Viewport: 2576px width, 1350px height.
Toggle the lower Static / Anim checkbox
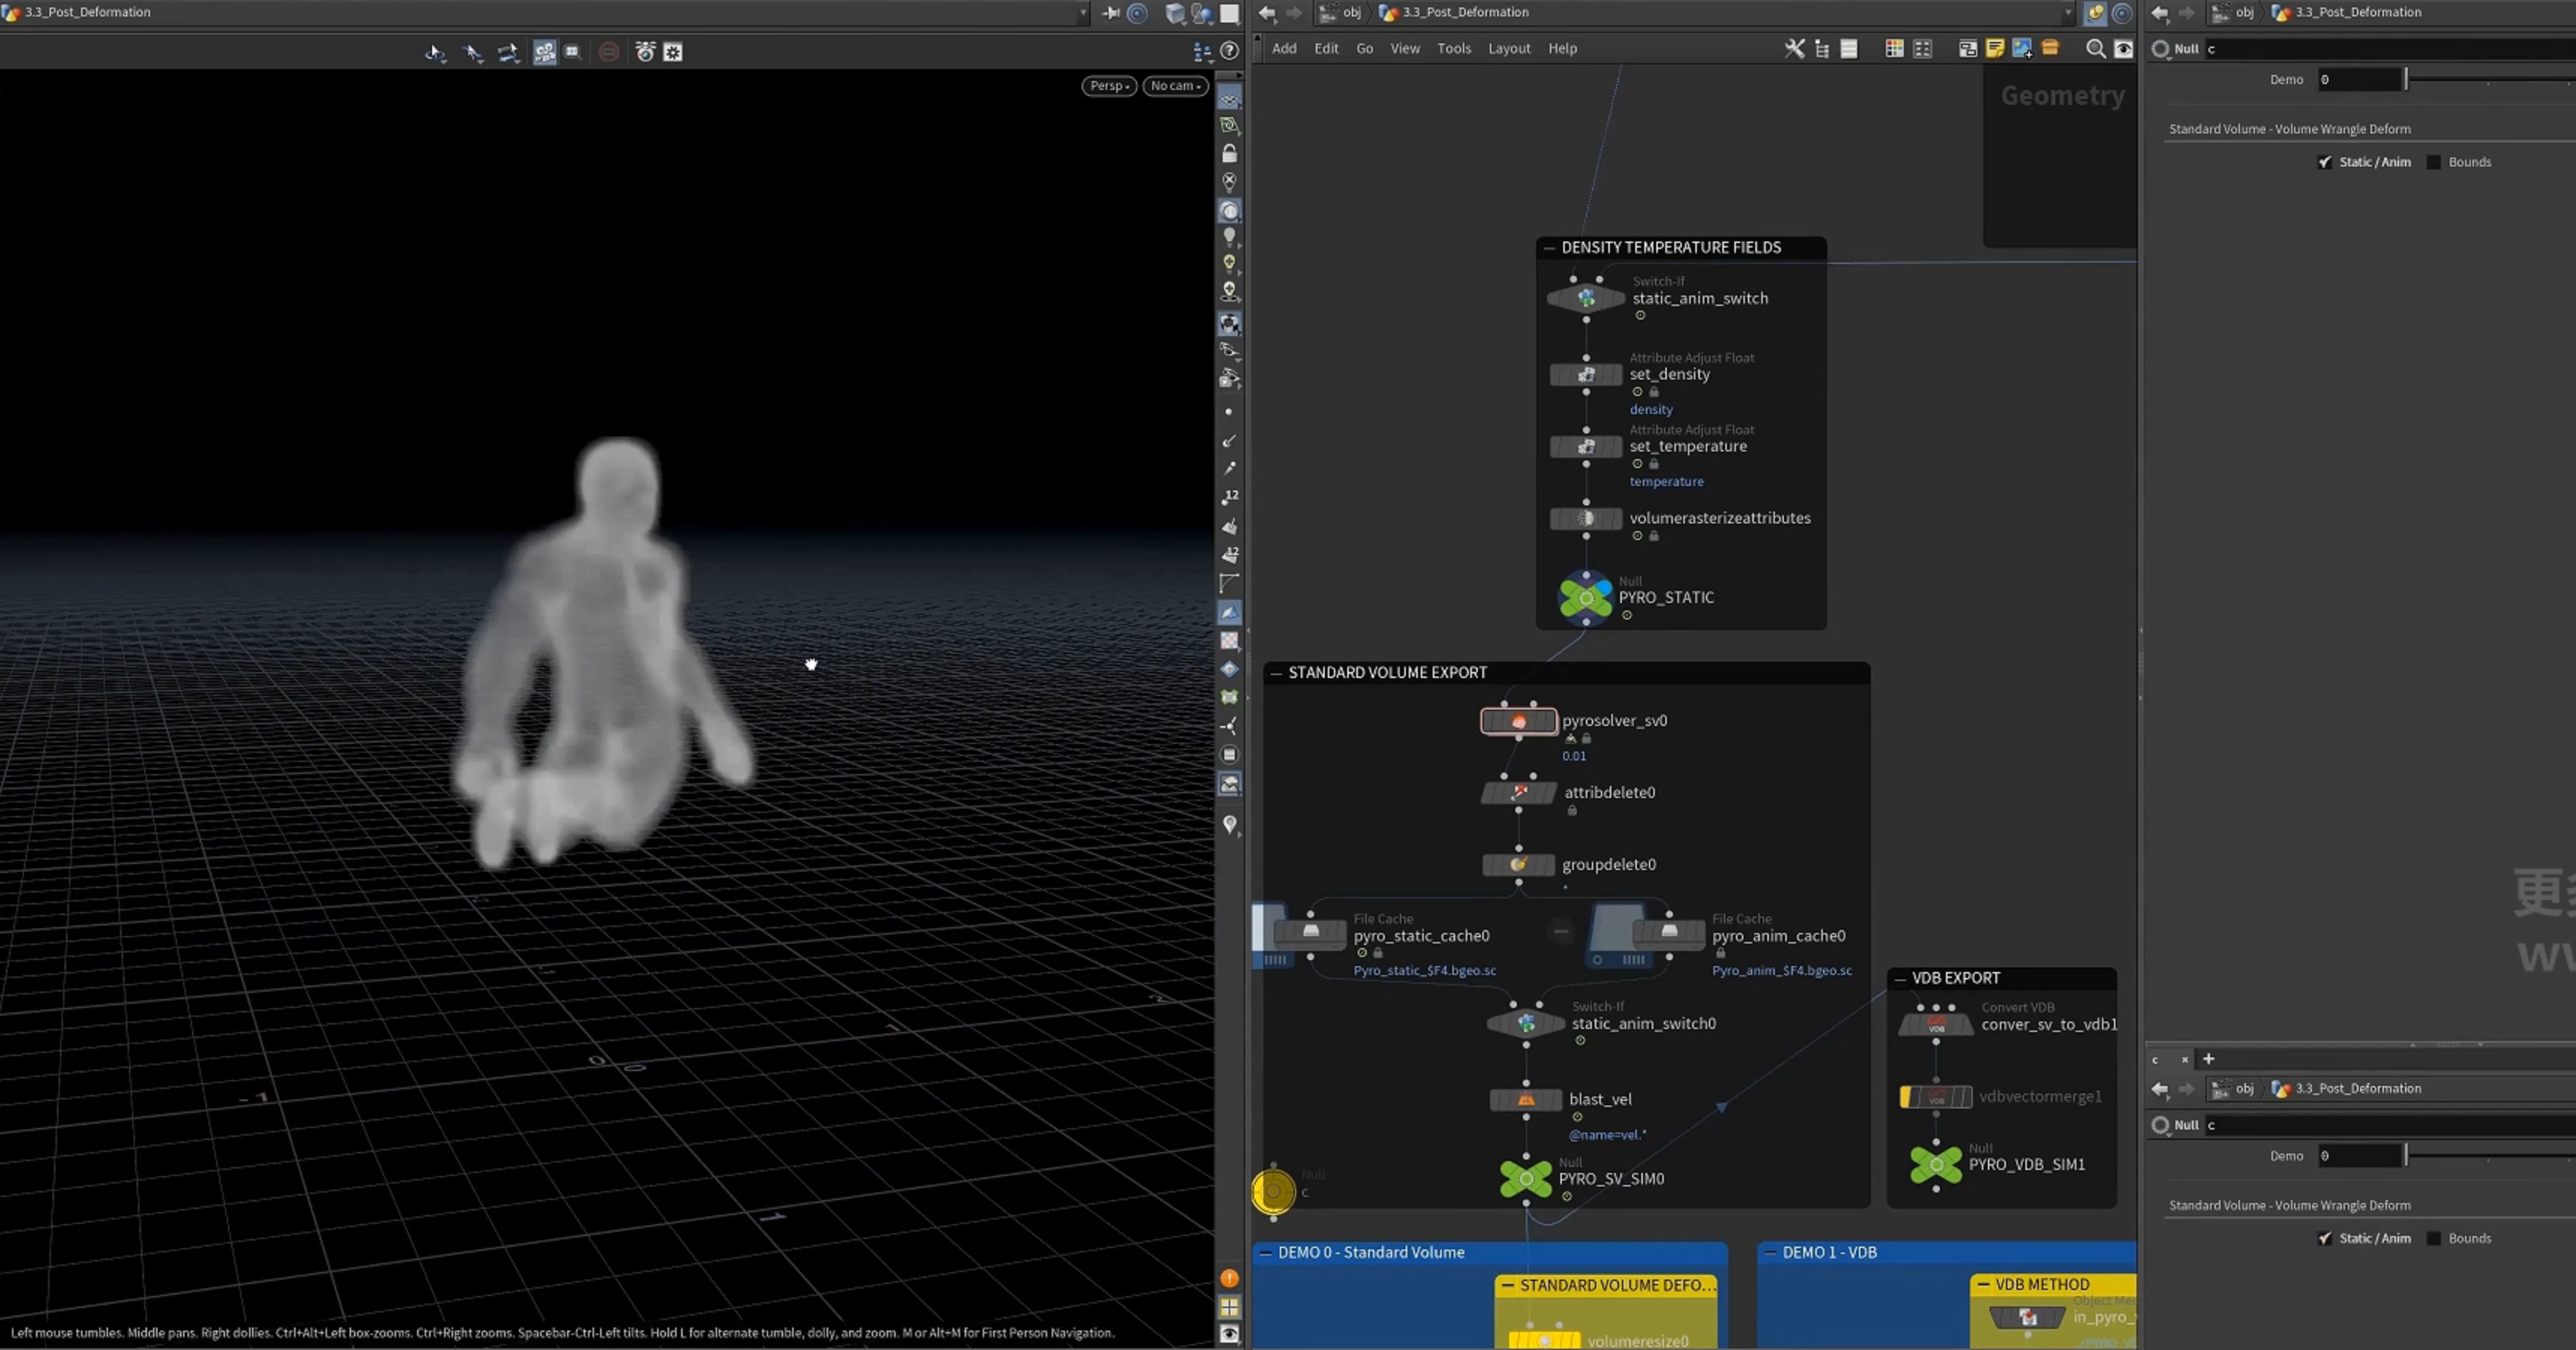tap(2325, 1238)
